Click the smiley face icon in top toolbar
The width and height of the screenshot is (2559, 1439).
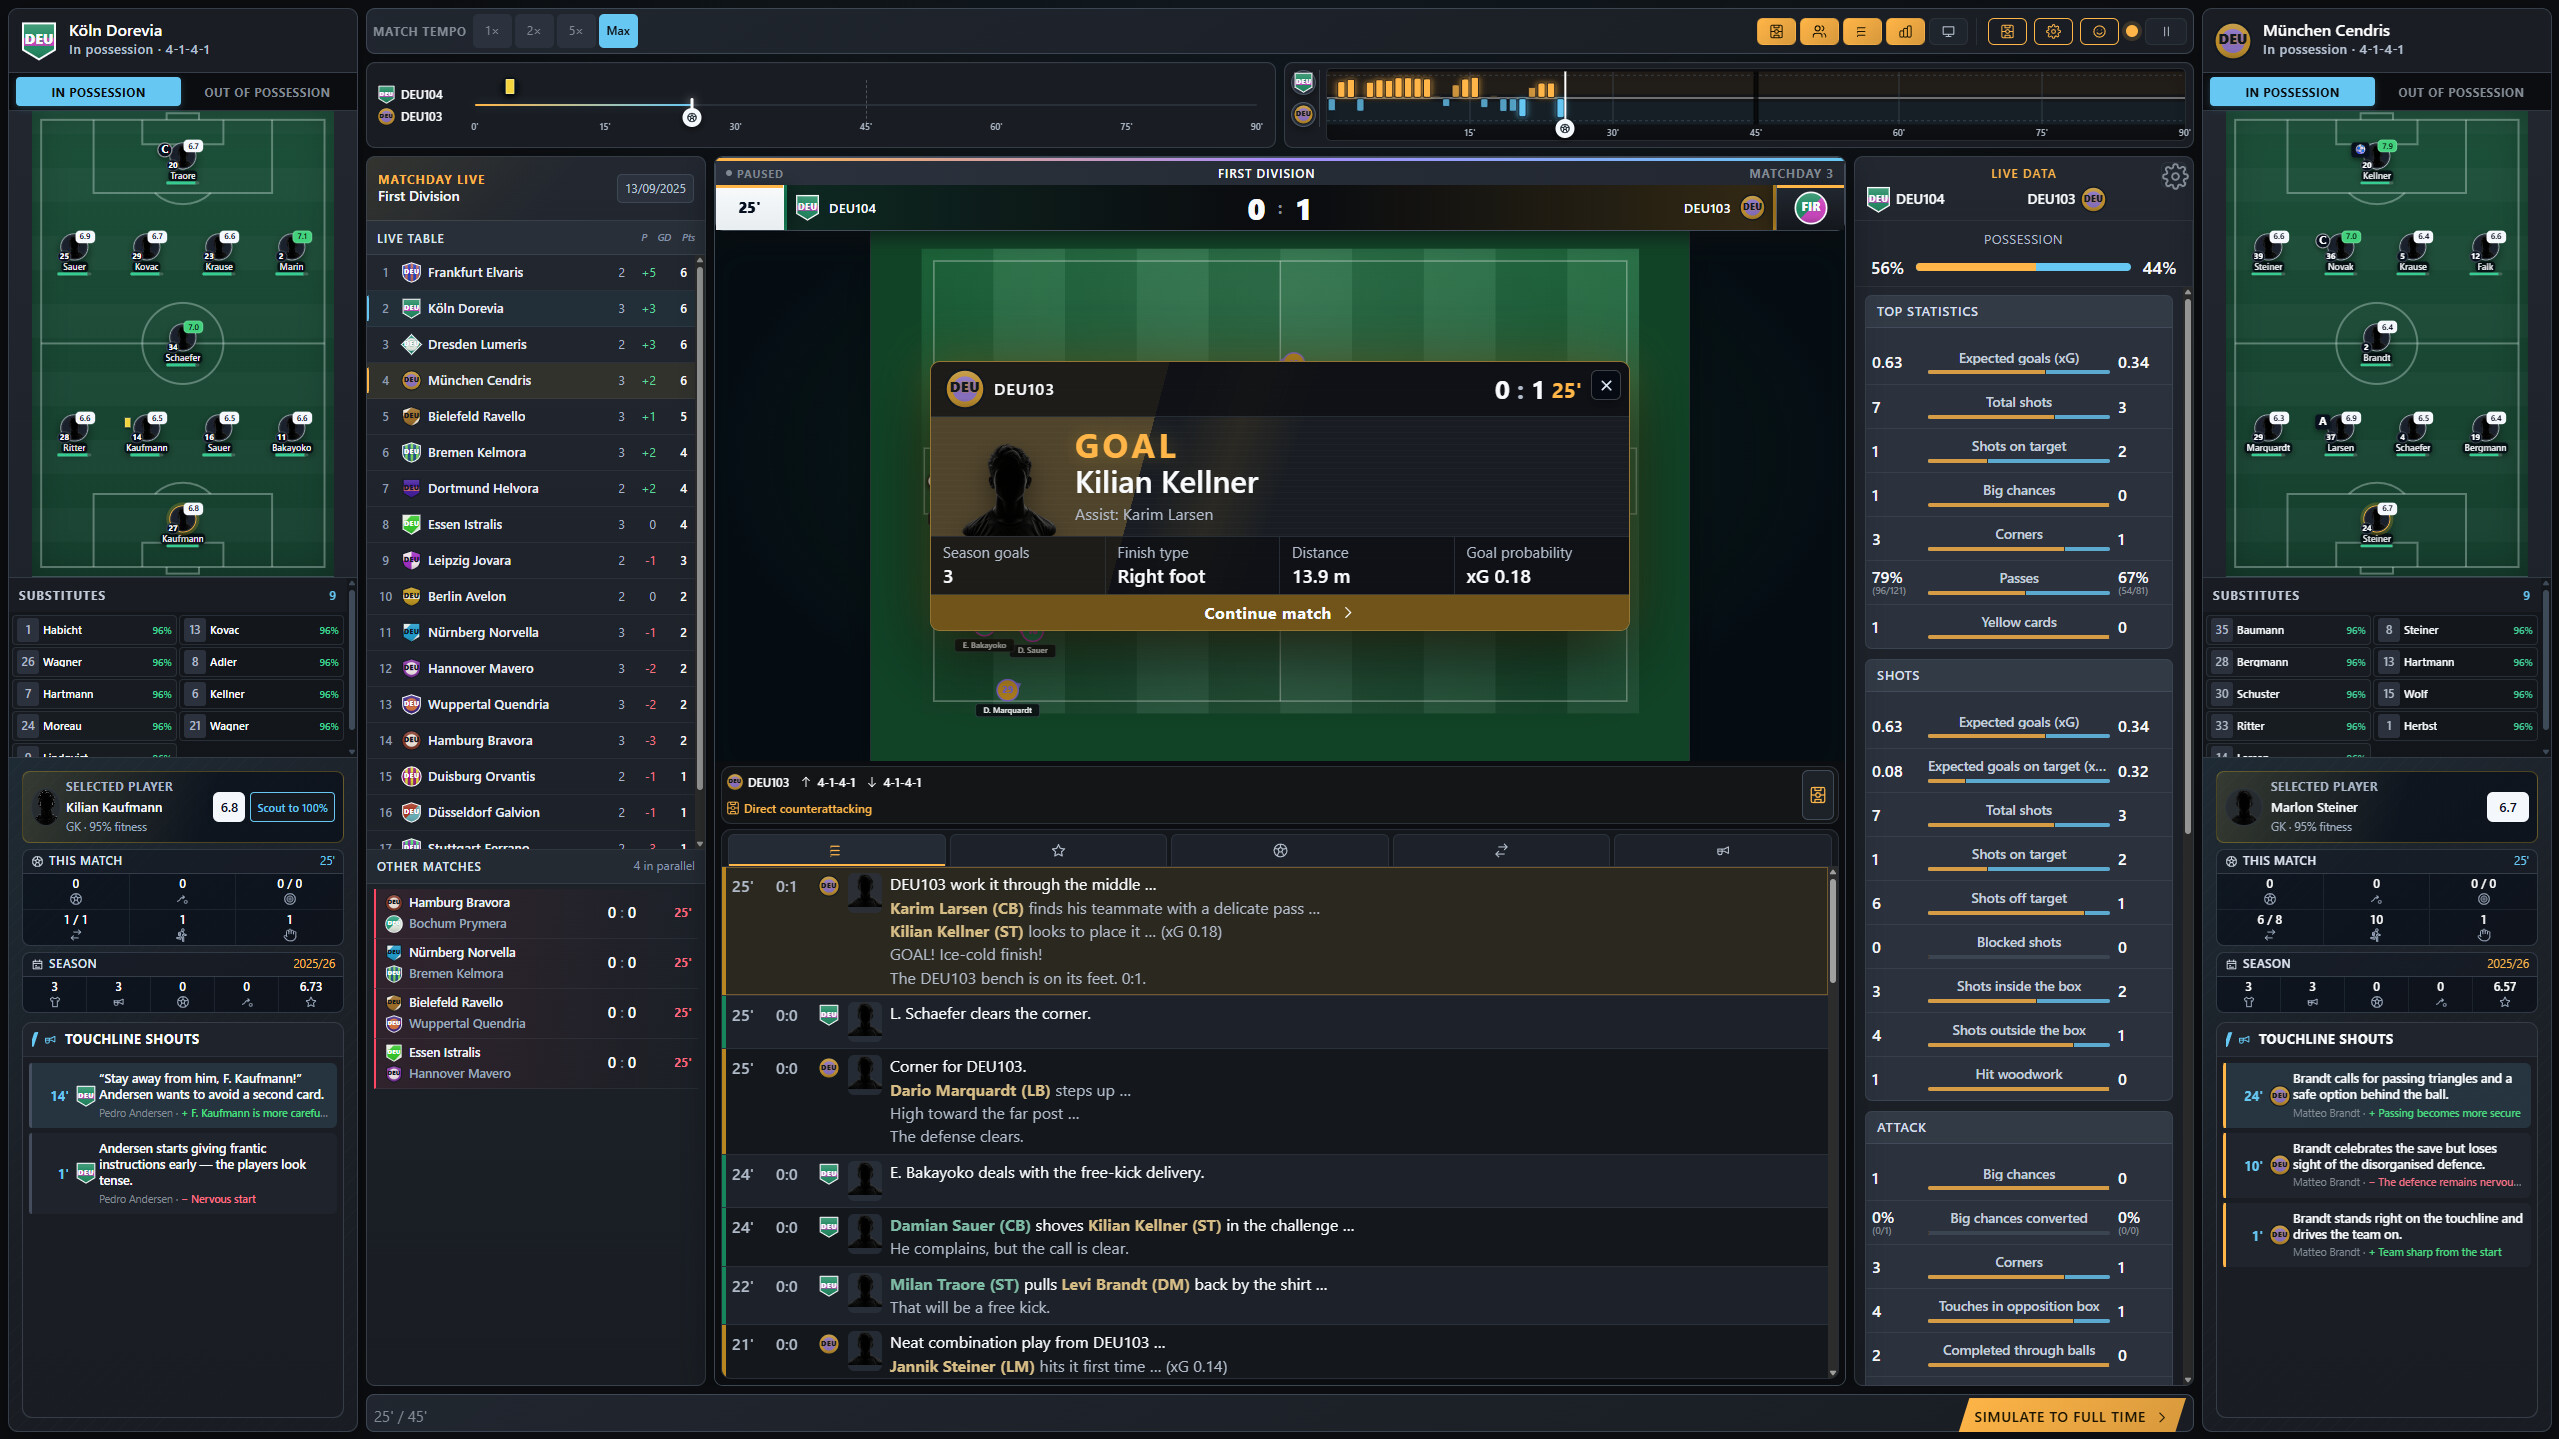pos(2099,32)
